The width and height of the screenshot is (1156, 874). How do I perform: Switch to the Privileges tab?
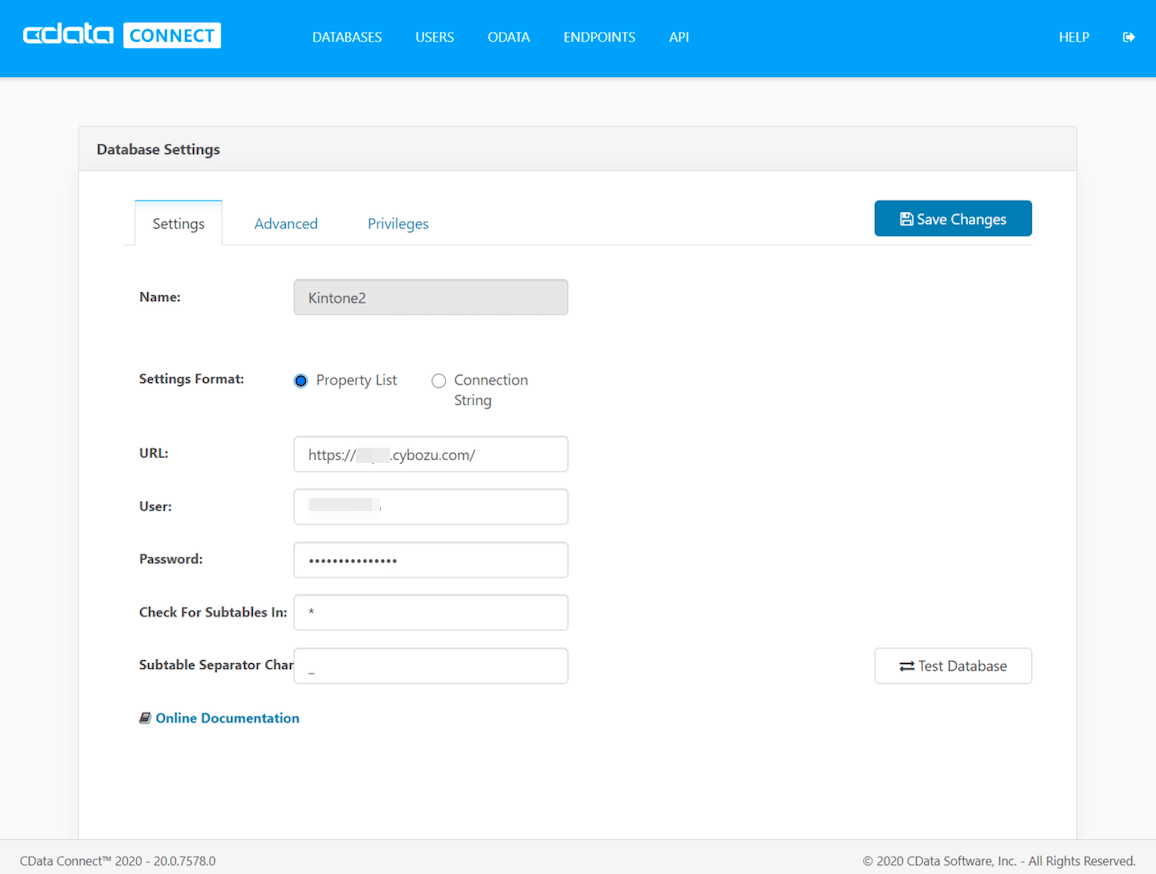[x=398, y=223]
